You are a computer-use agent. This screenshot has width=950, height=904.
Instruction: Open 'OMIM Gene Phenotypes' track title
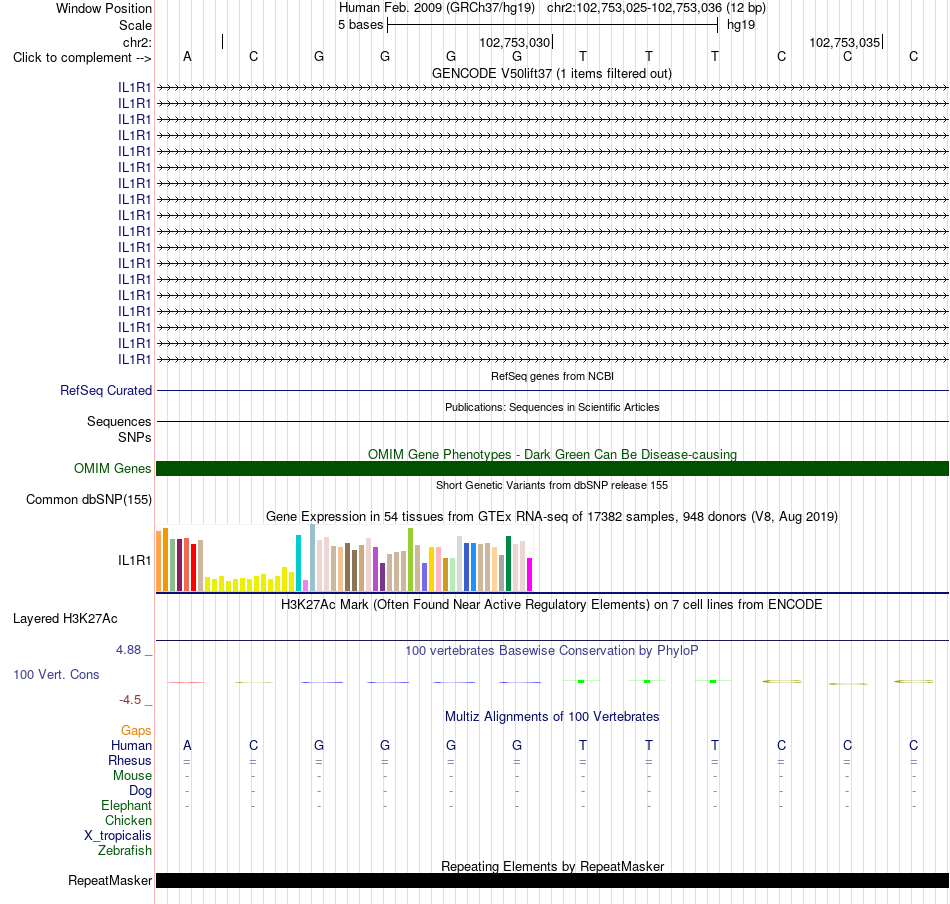(x=552, y=454)
